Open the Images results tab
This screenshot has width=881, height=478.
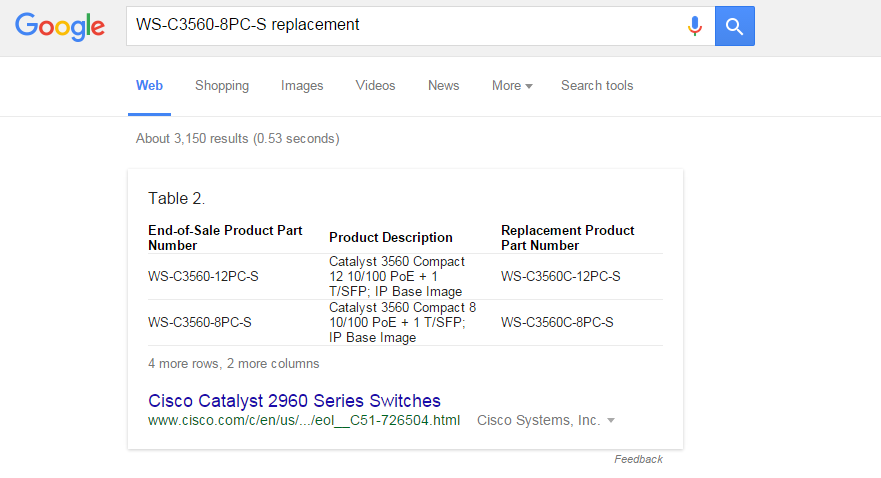point(302,85)
